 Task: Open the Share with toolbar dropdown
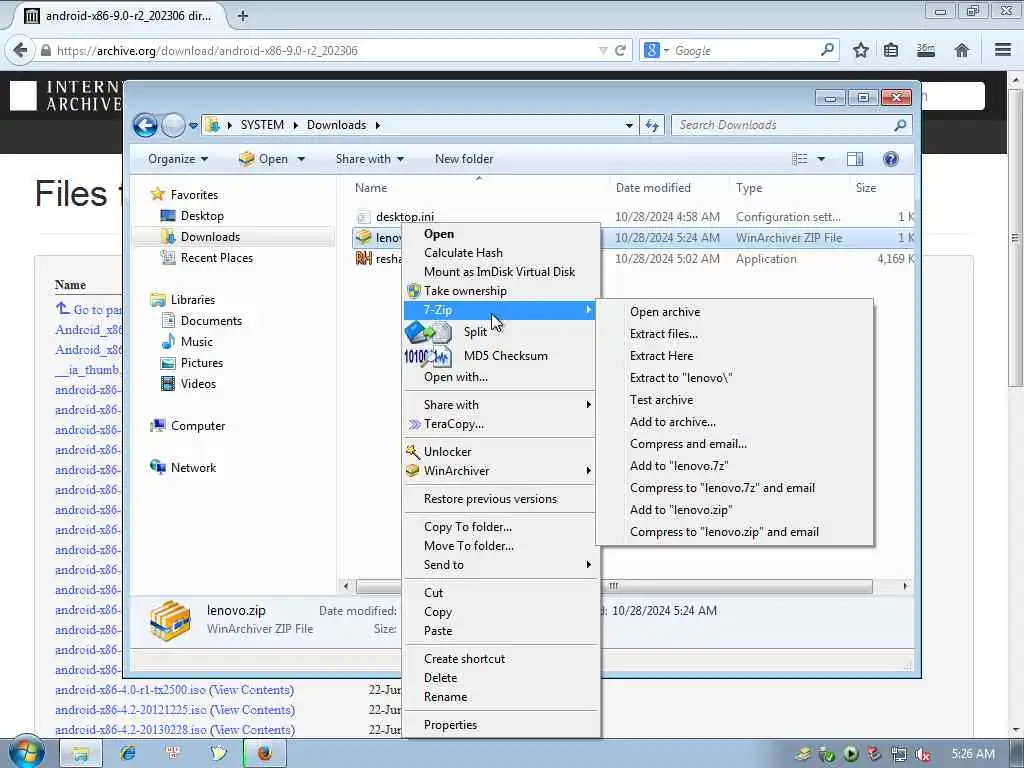tap(370, 159)
